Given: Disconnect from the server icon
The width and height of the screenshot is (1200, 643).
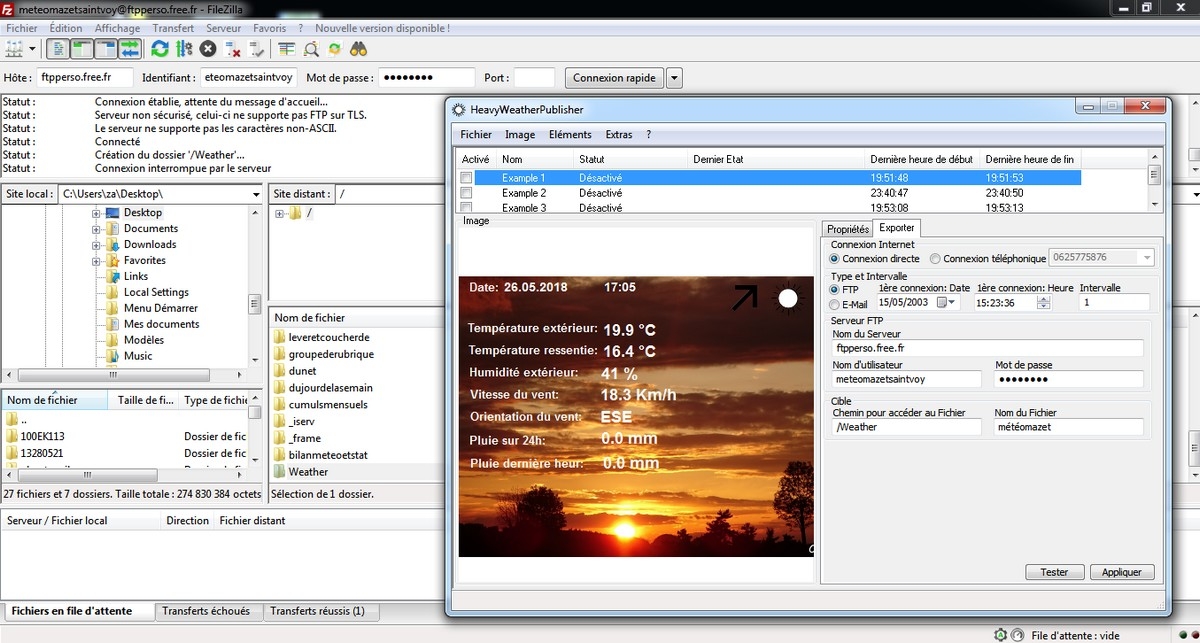Looking at the screenshot, I should click(x=233, y=48).
